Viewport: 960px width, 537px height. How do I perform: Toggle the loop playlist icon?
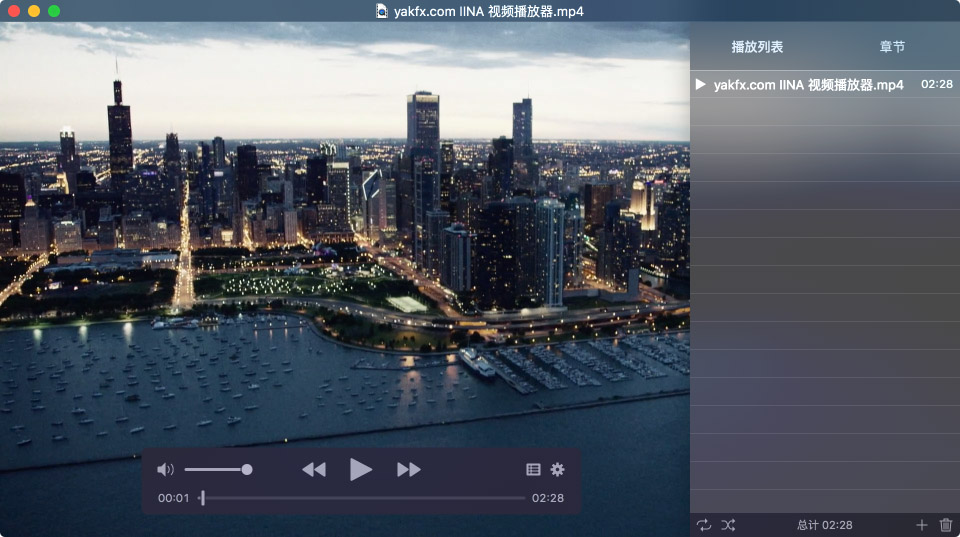(x=703, y=525)
